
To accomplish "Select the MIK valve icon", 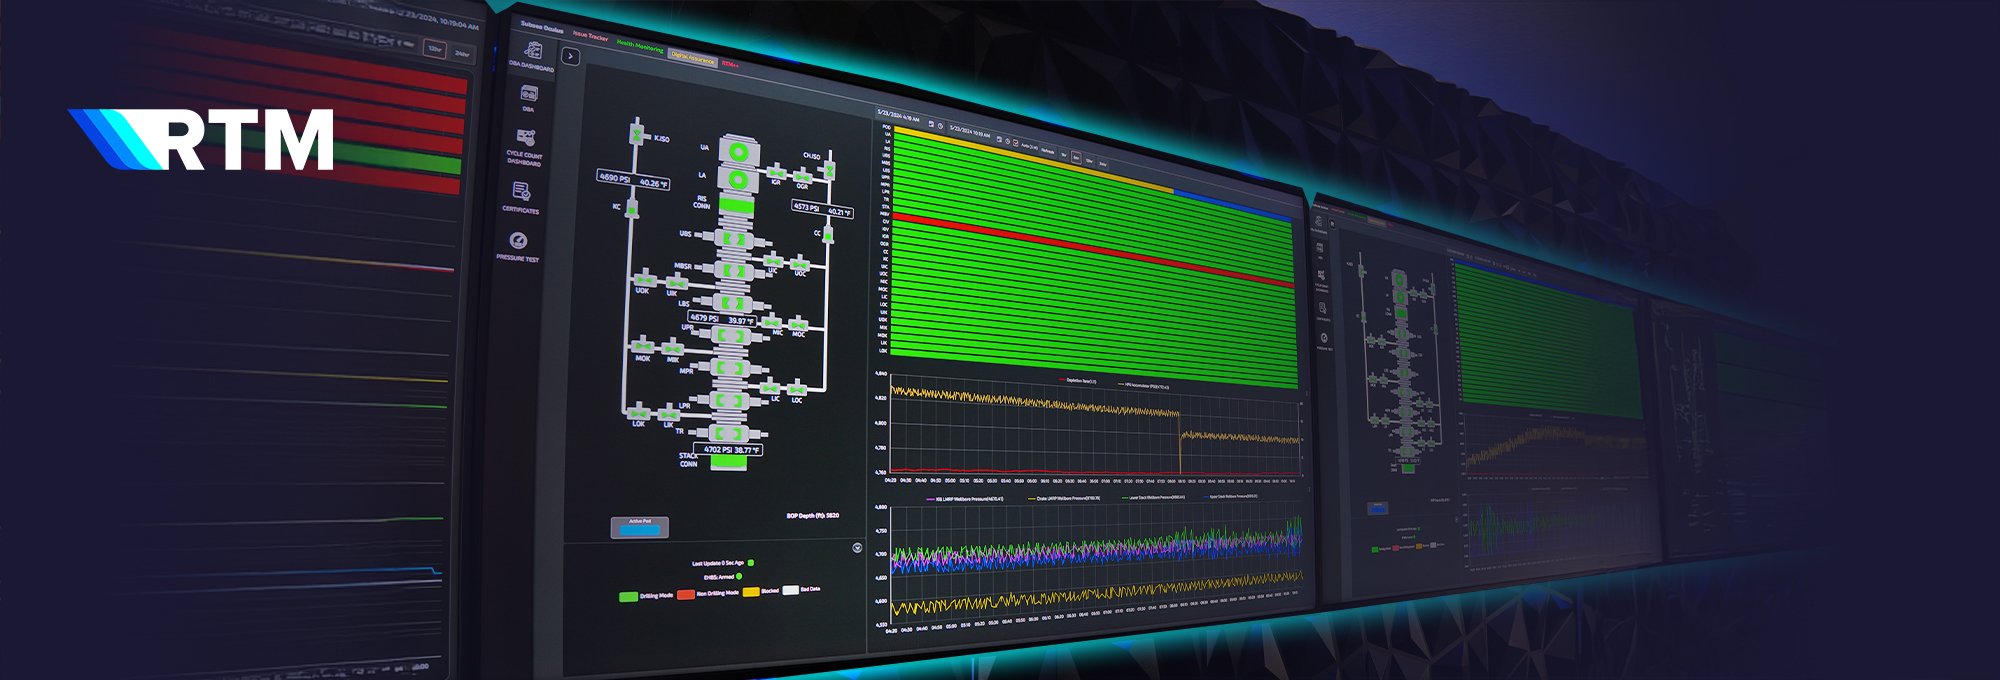I will pos(672,349).
